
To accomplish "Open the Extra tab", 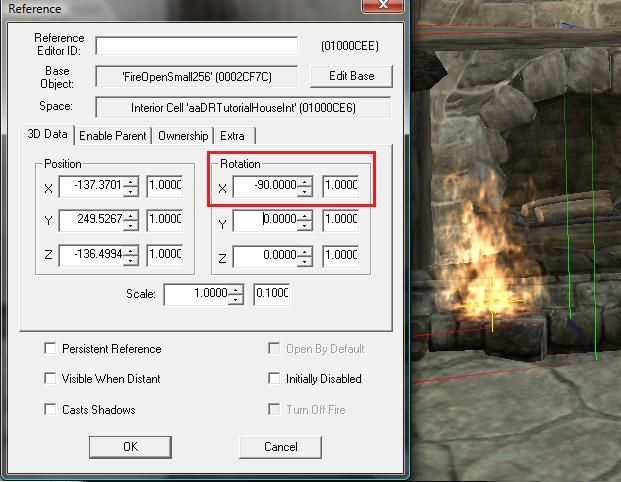I will 232,136.
